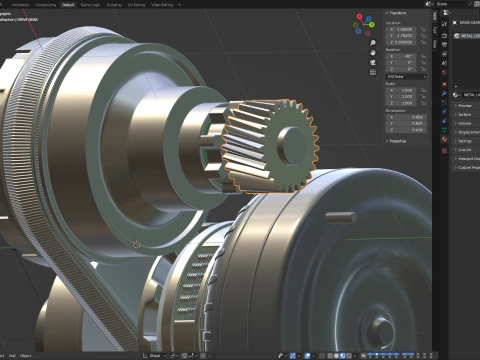This screenshot has height=360, width=480.
Task: Open the Physics properties tab icon
Action: pos(444,112)
